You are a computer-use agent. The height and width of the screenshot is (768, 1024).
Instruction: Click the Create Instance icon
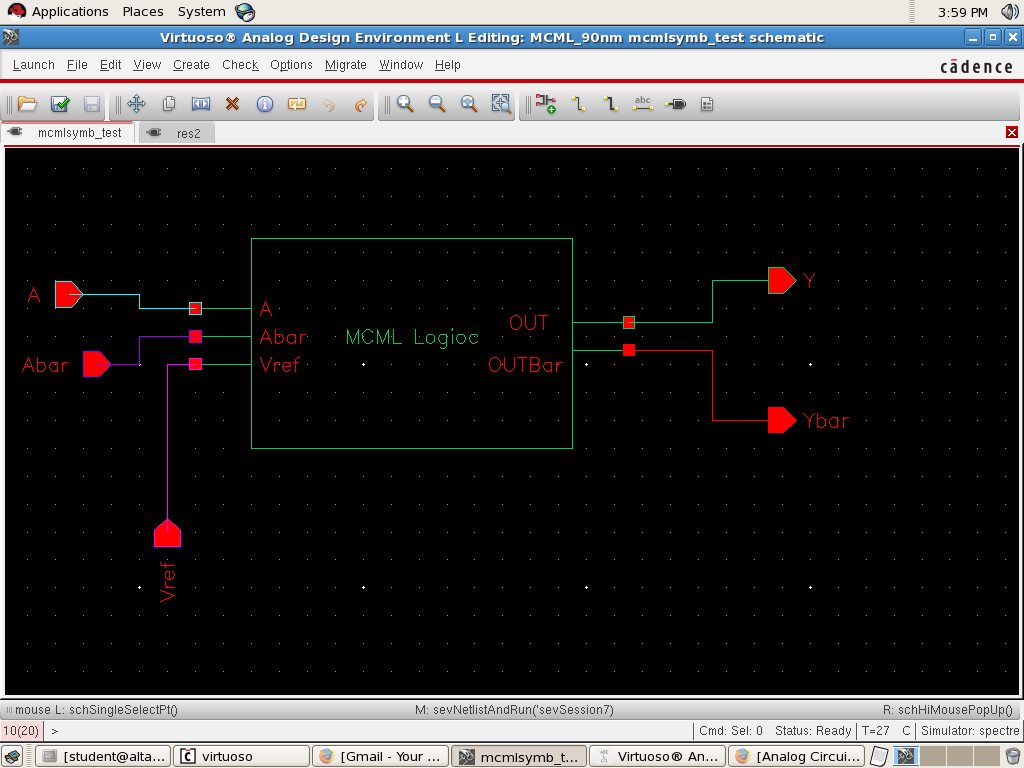pos(545,104)
